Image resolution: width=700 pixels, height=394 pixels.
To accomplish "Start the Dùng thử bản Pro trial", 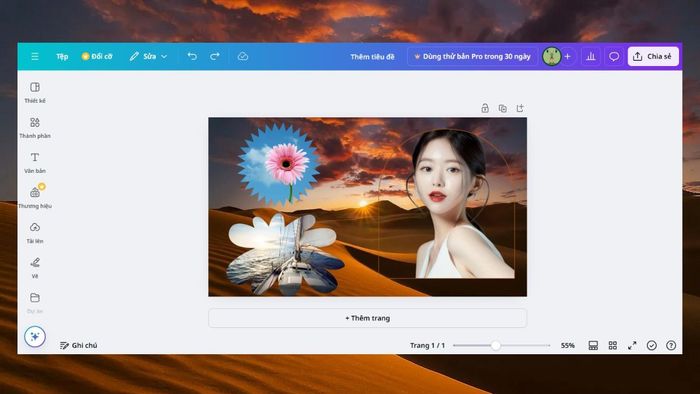I will (472, 57).
